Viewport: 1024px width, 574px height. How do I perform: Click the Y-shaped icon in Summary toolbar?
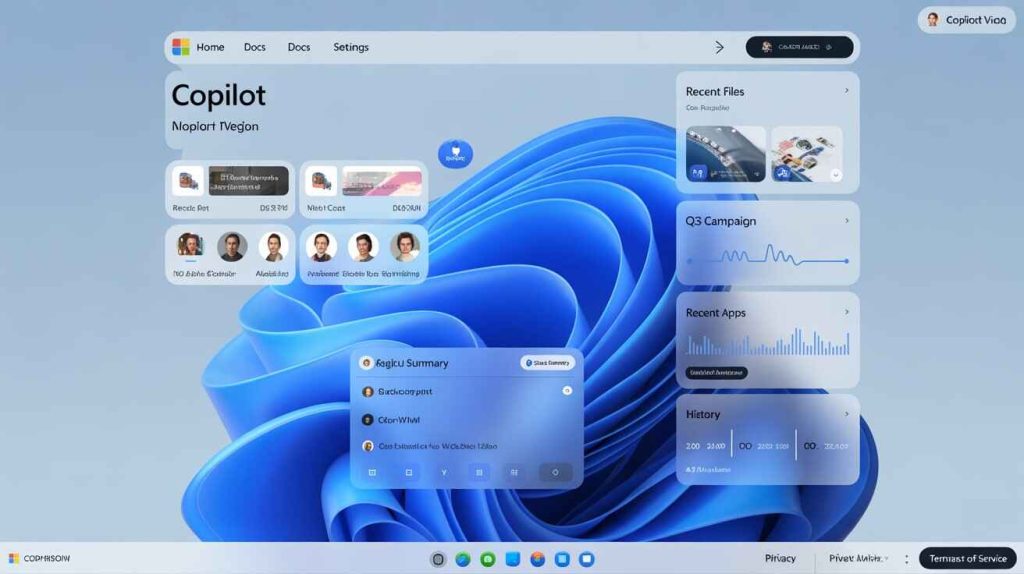[443, 472]
